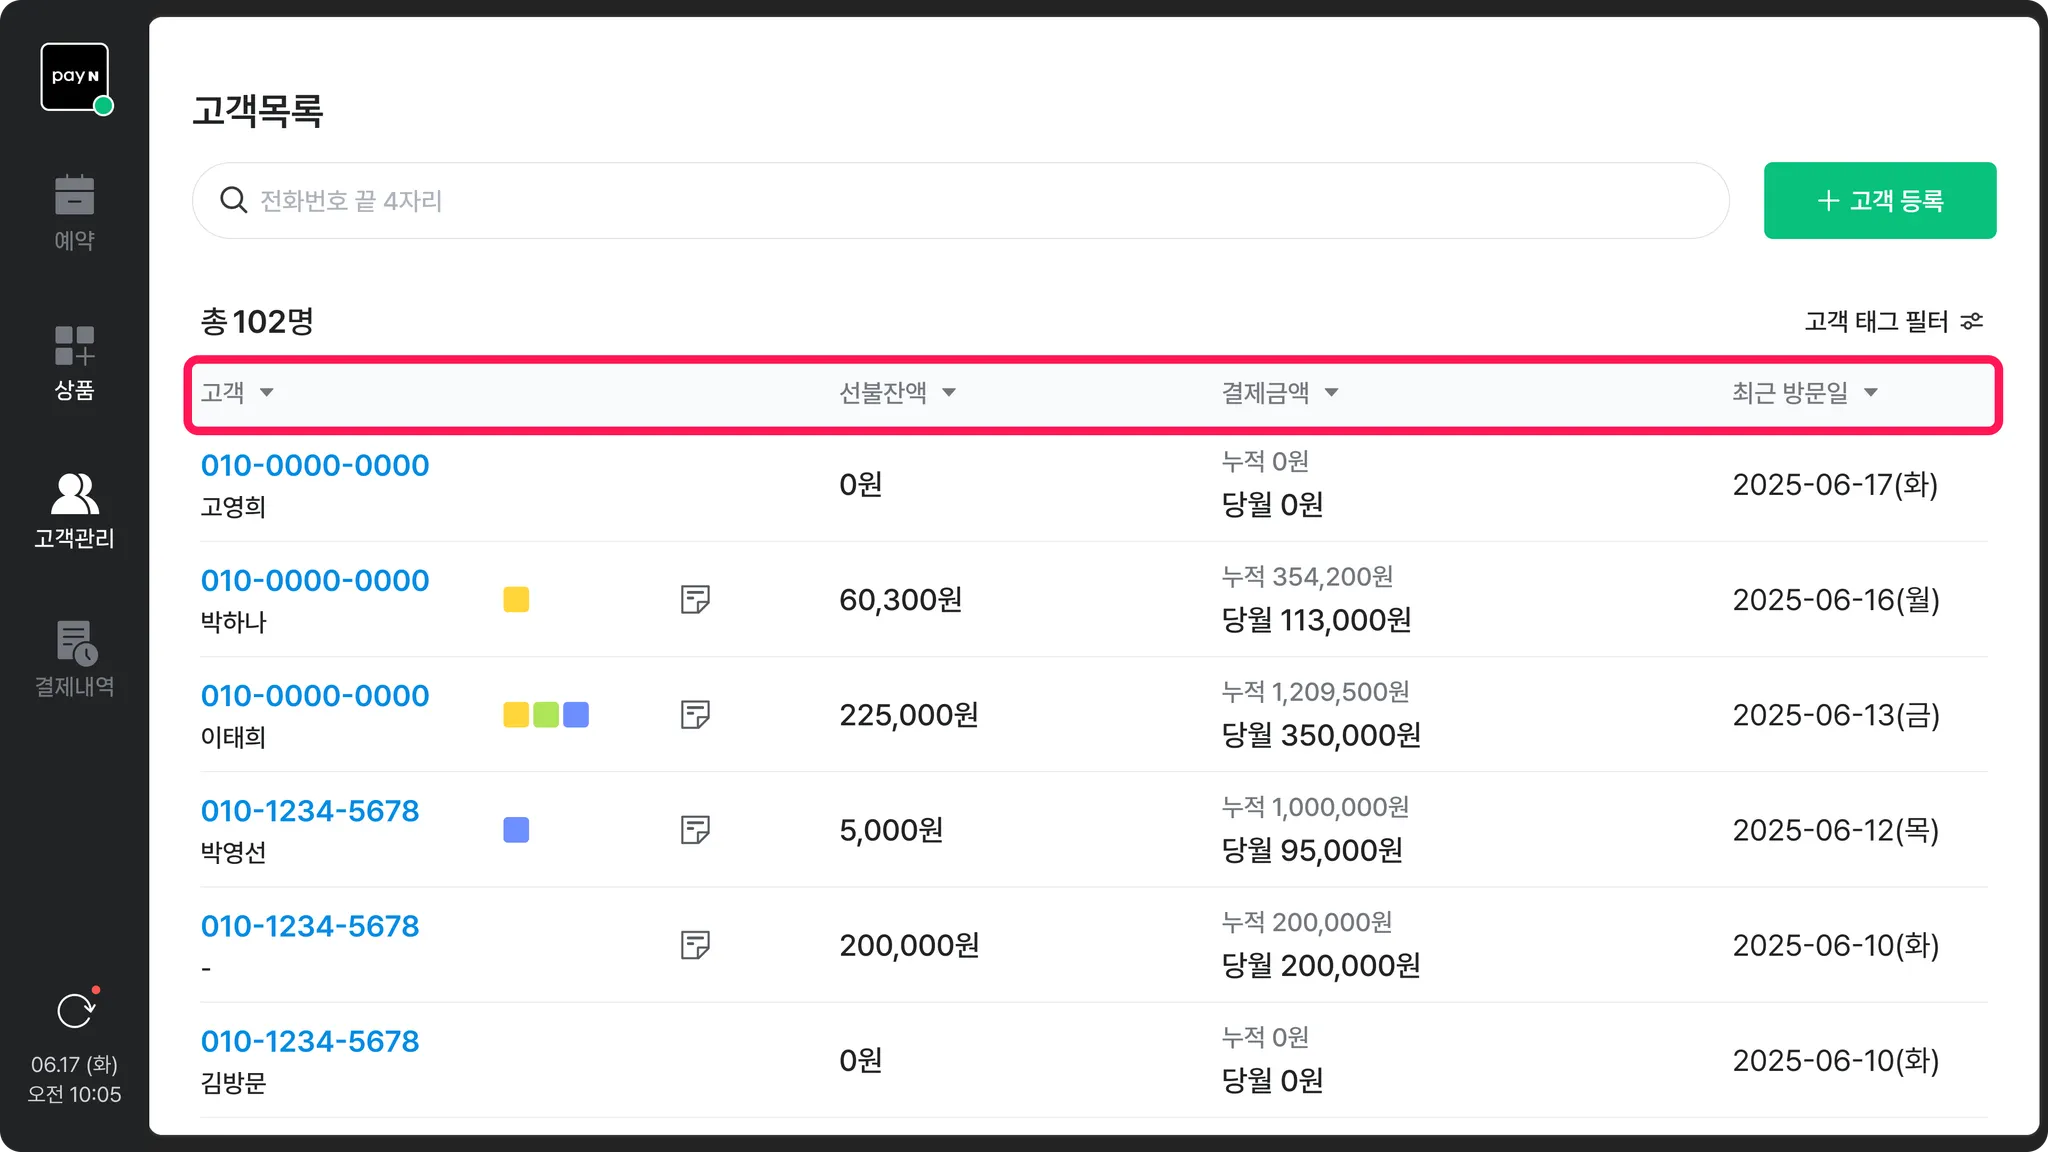Open the memo note icon for 박영선
Screen dimensions: 2048x1152
coord(695,829)
